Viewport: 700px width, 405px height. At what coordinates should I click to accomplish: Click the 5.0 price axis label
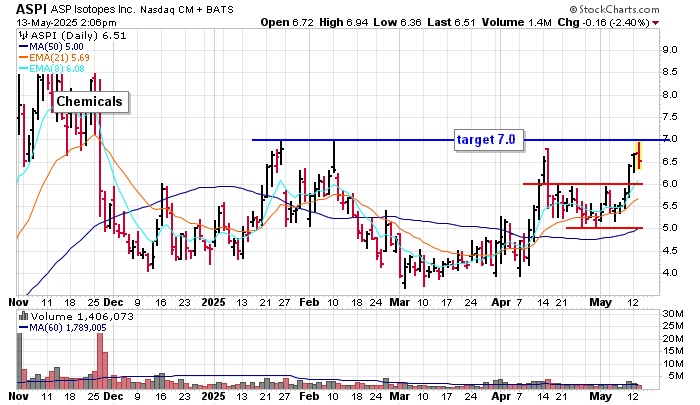[x=669, y=228]
